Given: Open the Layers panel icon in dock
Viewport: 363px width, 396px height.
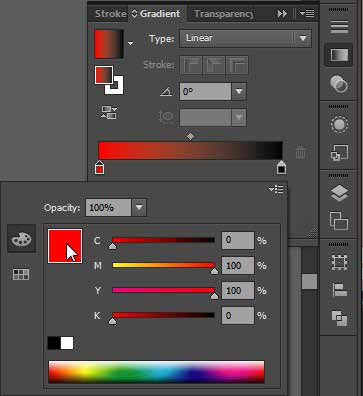Looking at the screenshot, I should coord(339,193).
